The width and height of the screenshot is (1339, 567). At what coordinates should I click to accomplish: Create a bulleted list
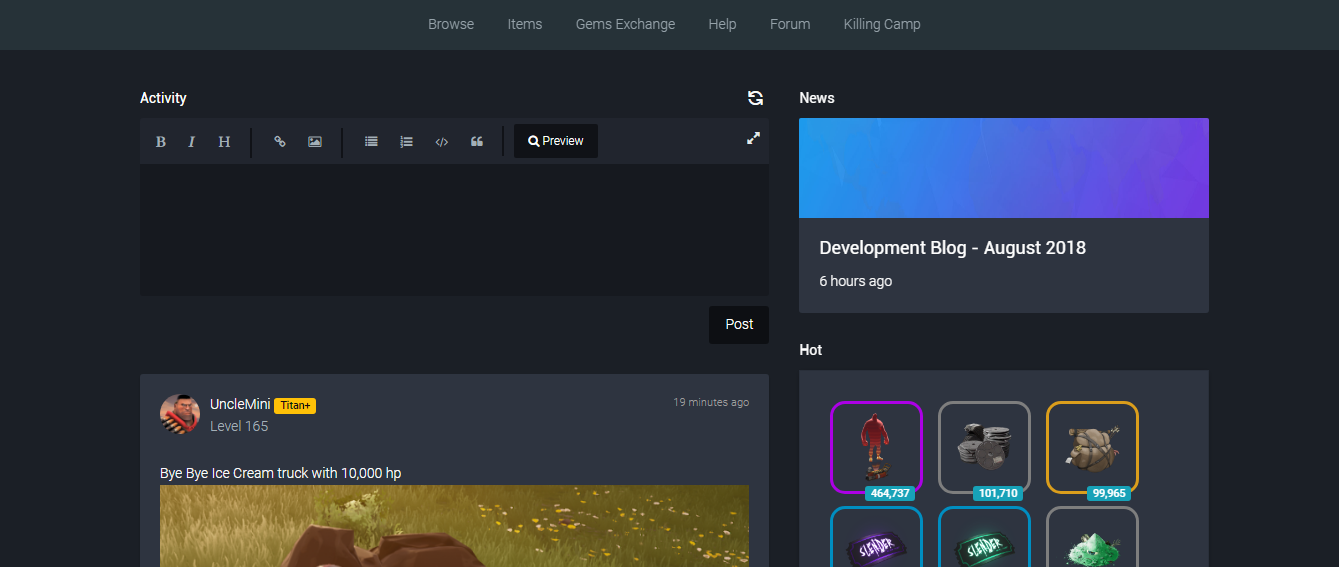tap(371, 142)
